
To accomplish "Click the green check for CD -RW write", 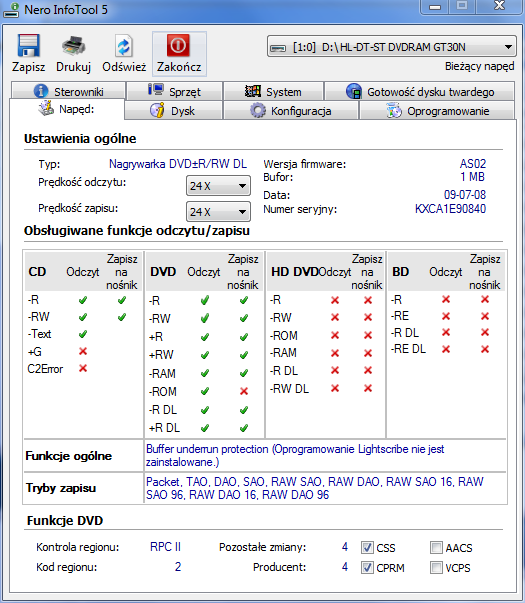I will pos(122,317).
